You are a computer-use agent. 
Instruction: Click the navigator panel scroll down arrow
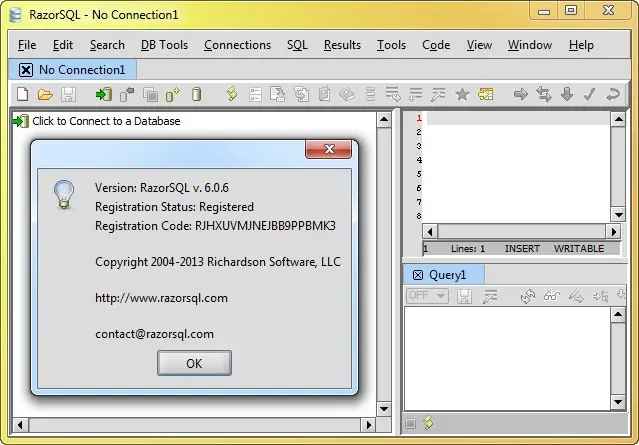tap(384, 408)
